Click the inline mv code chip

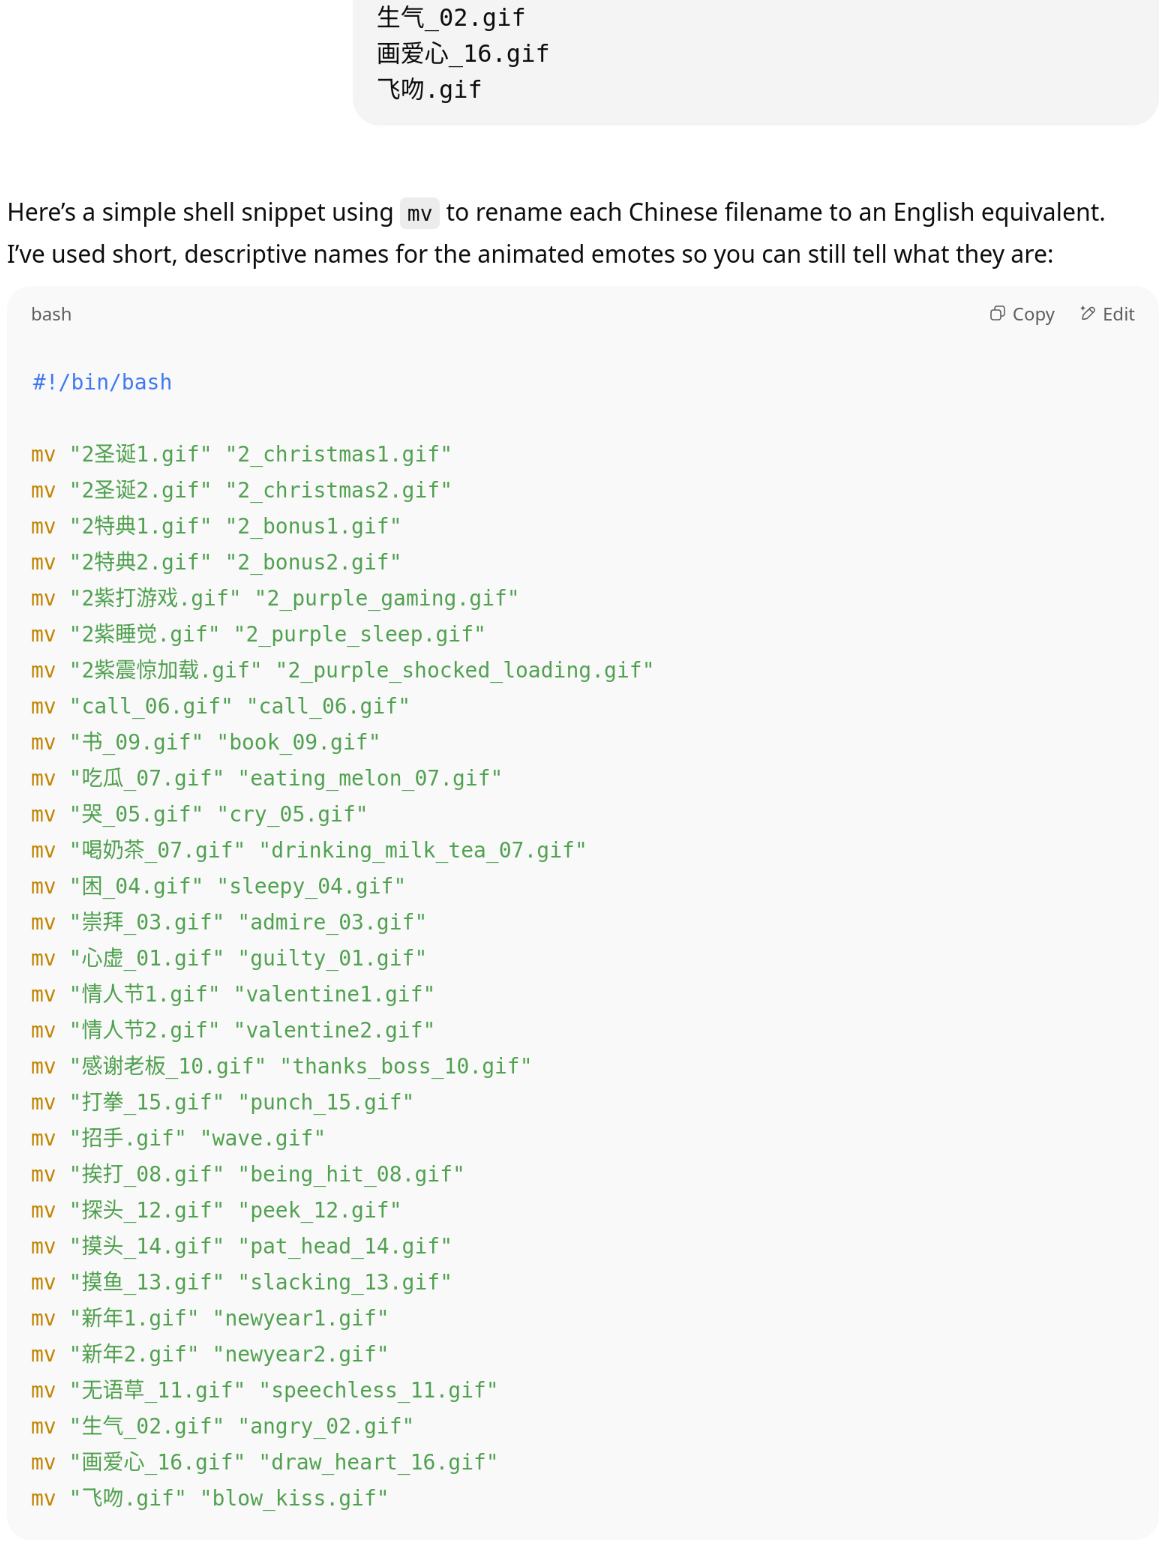(419, 214)
